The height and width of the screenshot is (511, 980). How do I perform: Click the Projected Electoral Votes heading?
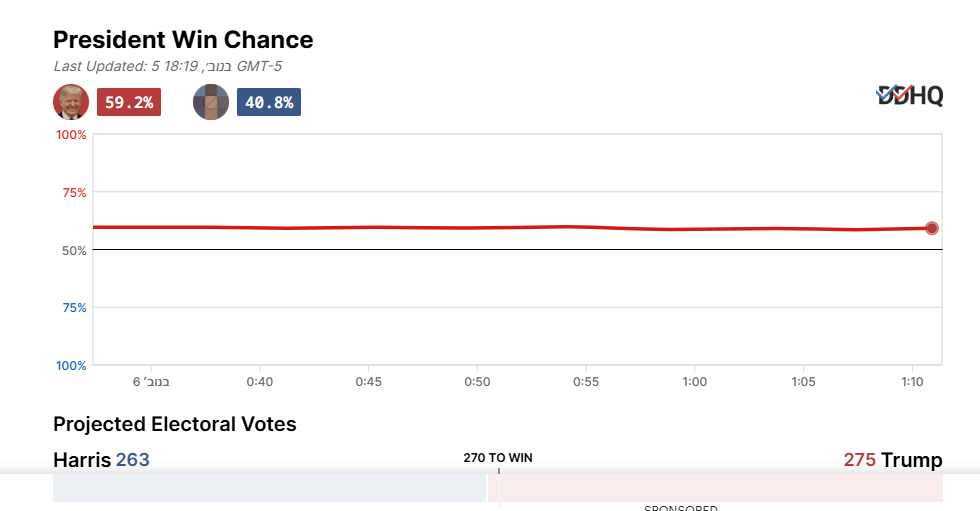coord(175,424)
